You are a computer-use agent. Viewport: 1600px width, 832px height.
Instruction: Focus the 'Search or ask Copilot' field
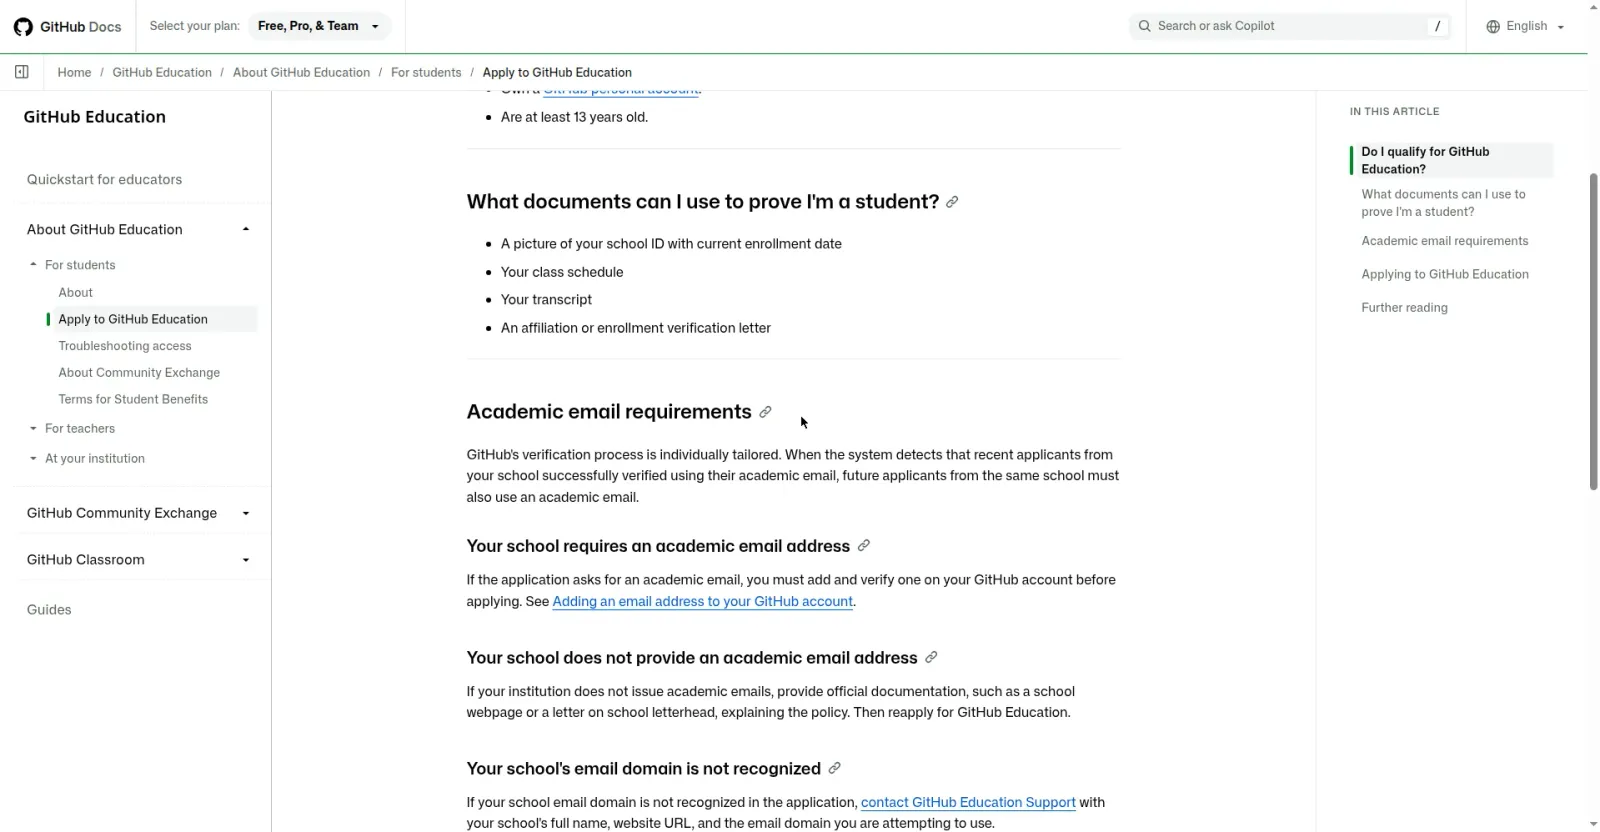click(x=1290, y=26)
